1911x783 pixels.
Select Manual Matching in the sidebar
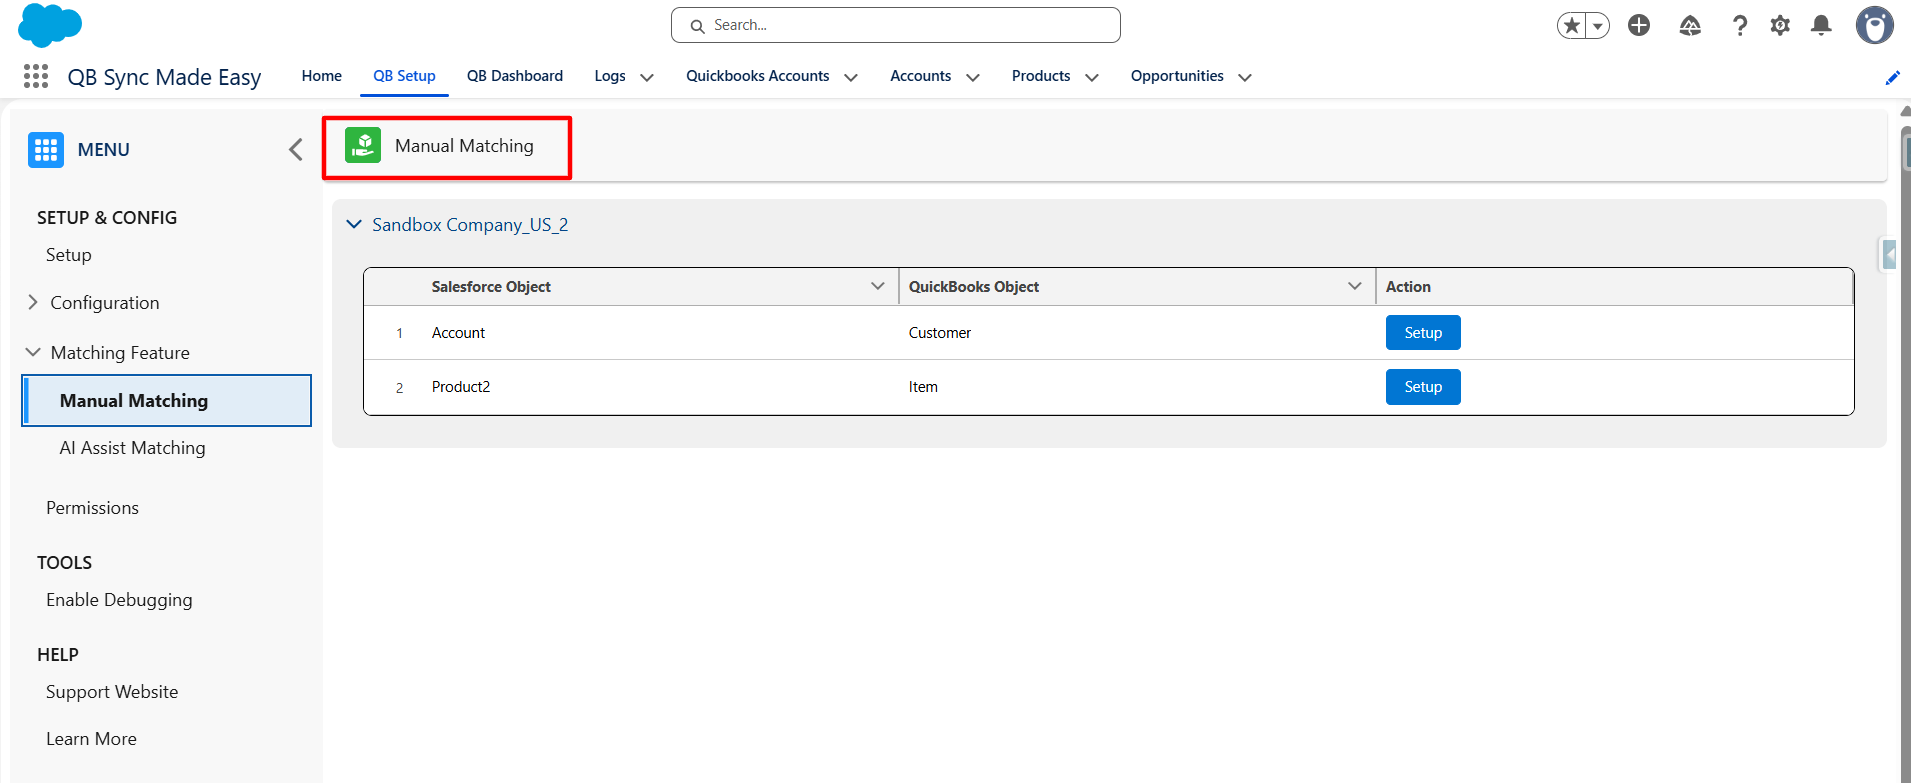coord(167,401)
